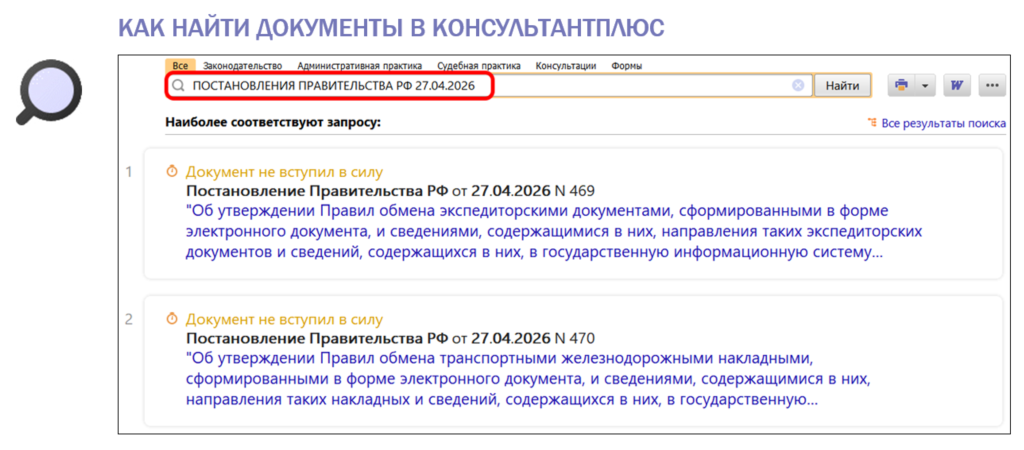Click the tree icon beside Все результаты поиска
This screenshot has height=450, width=1024.
point(872,122)
